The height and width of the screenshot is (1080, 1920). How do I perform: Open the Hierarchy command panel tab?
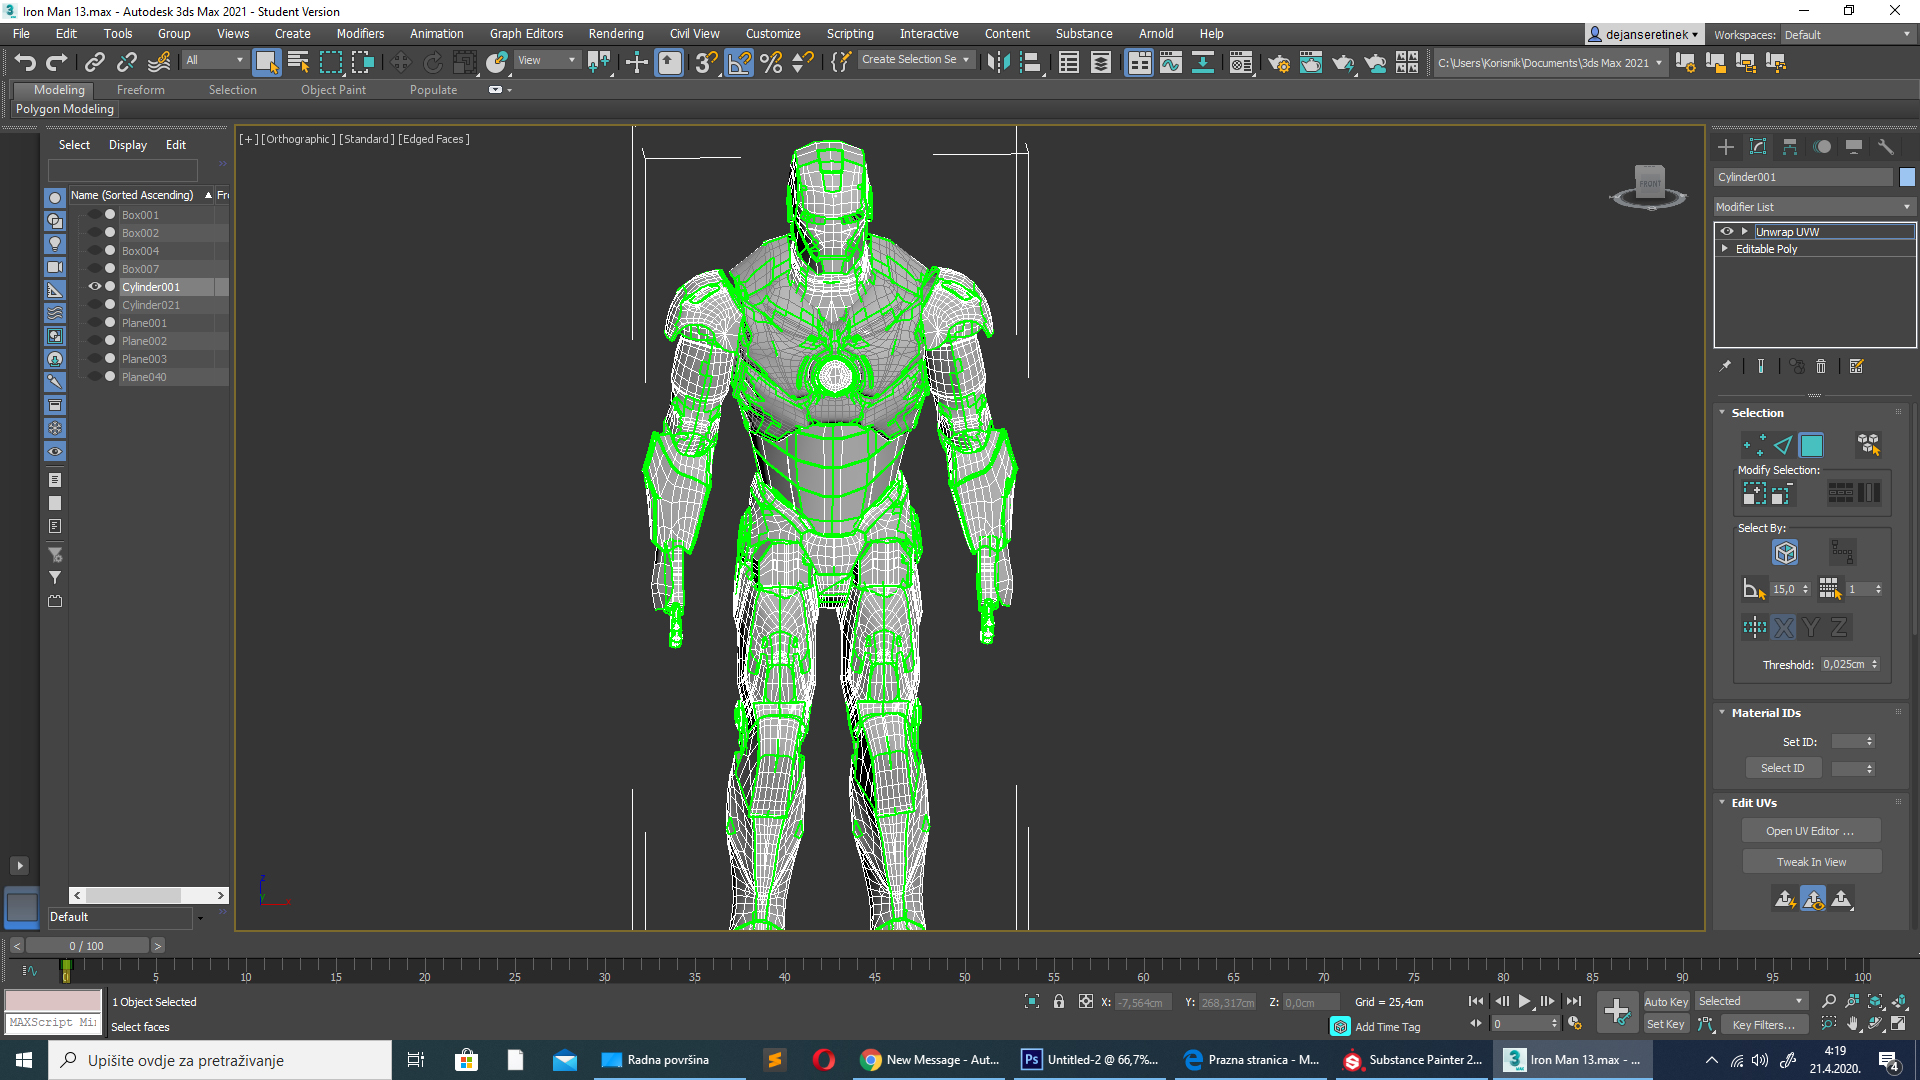1790,147
